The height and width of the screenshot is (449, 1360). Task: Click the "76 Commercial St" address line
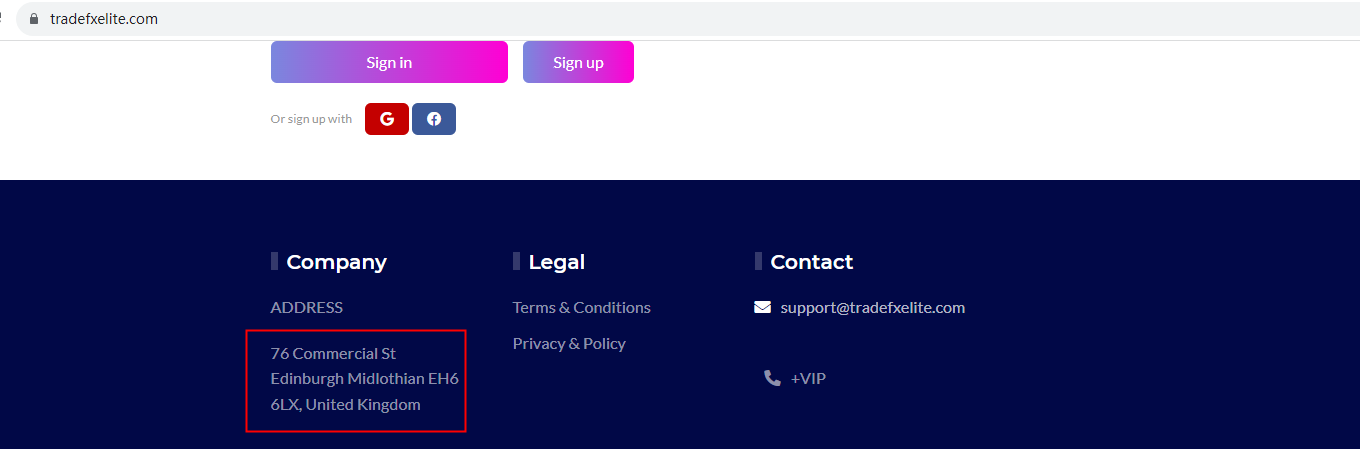333,353
